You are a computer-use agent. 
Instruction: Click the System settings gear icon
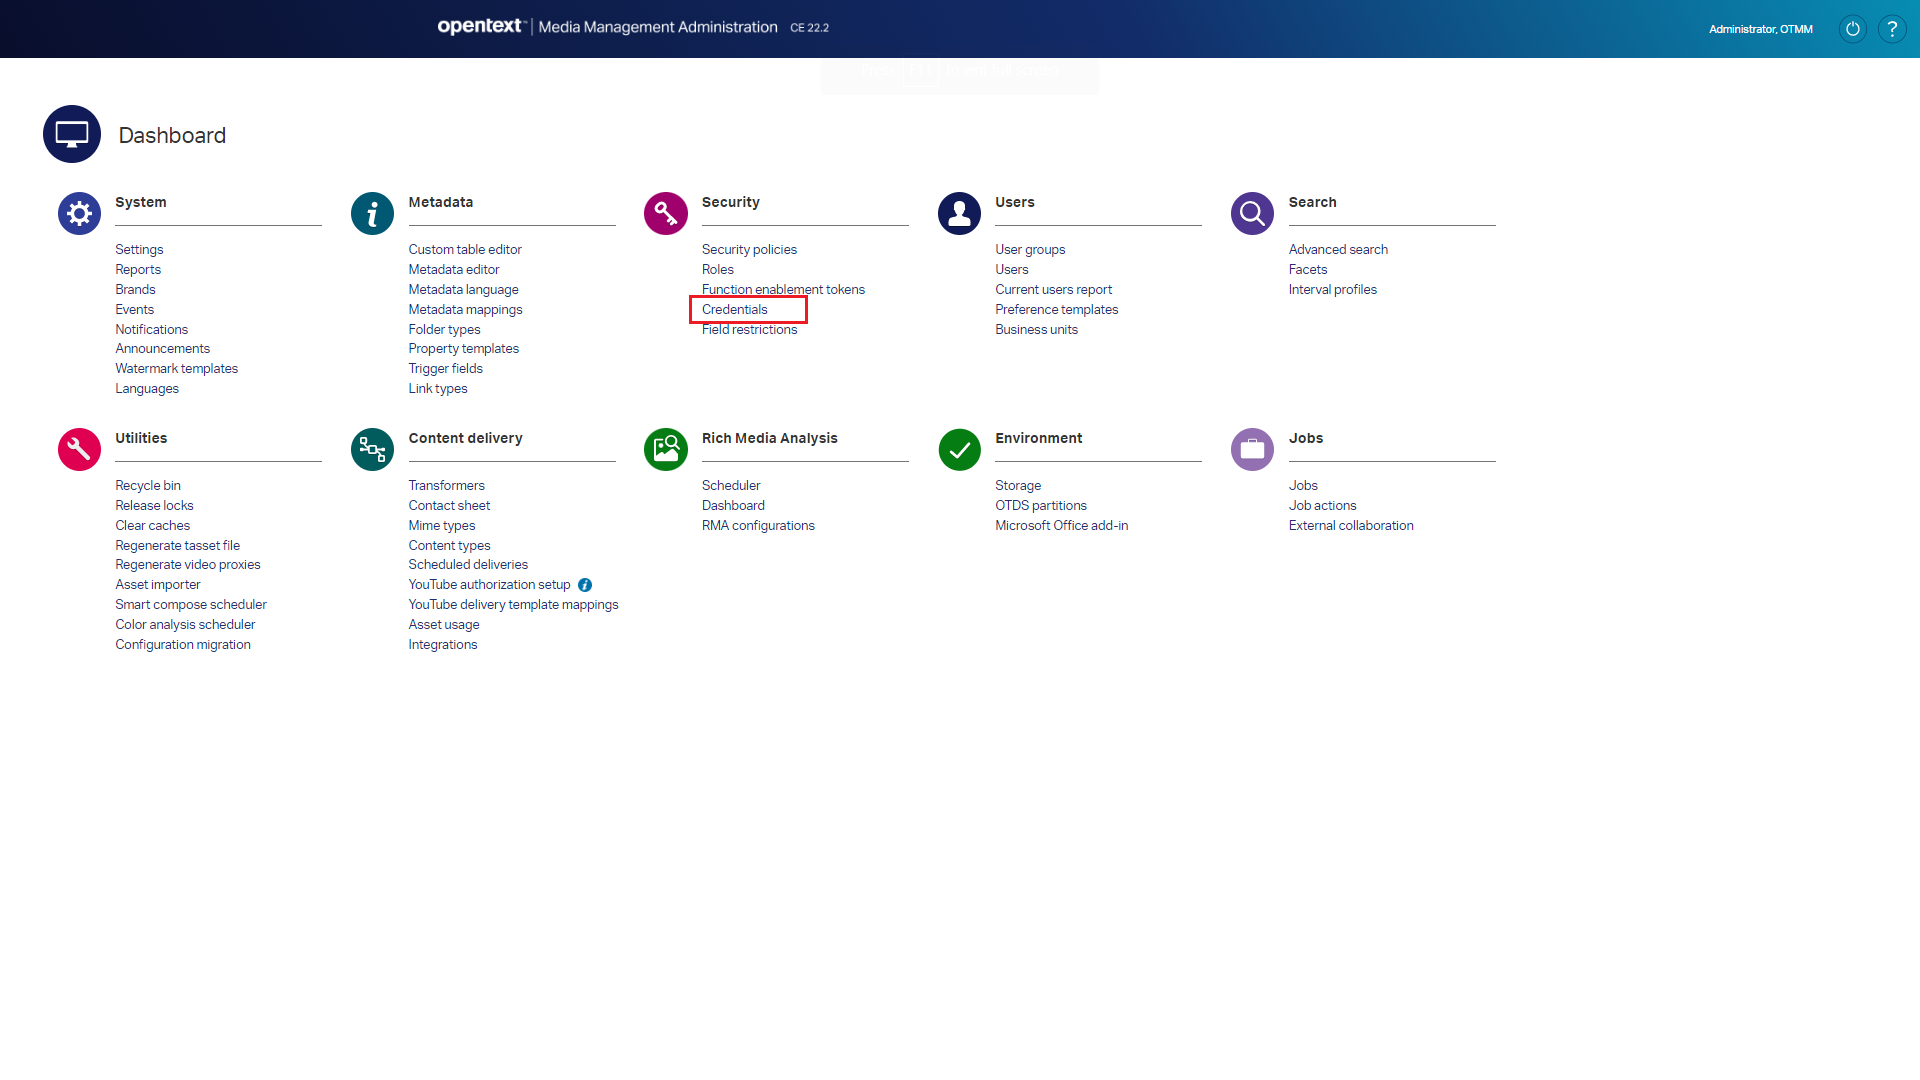(x=78, y=213)
